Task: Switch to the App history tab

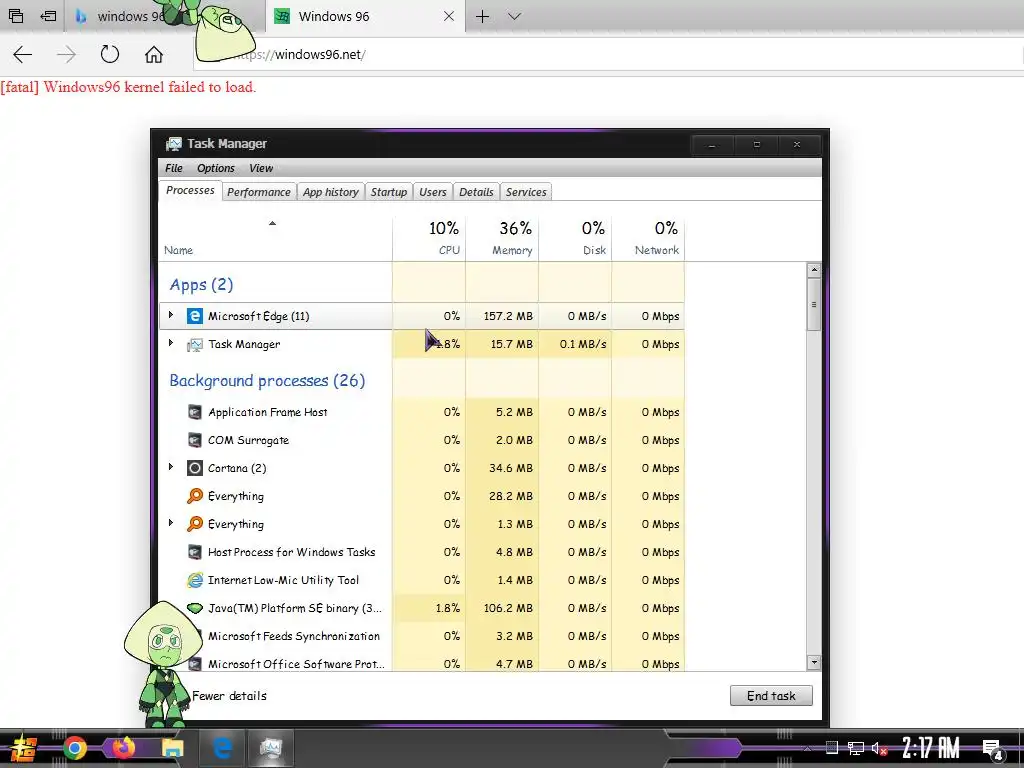Action: click(x=330, y=192)
